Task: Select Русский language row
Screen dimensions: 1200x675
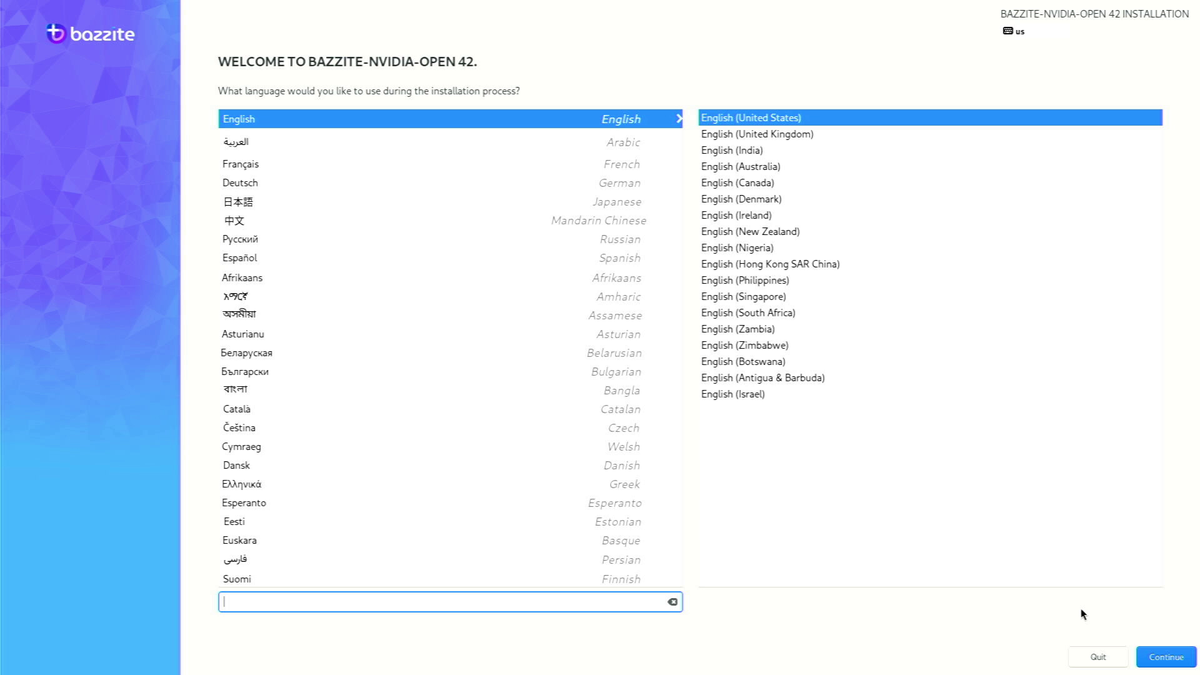Action: [x=450, y=239]
